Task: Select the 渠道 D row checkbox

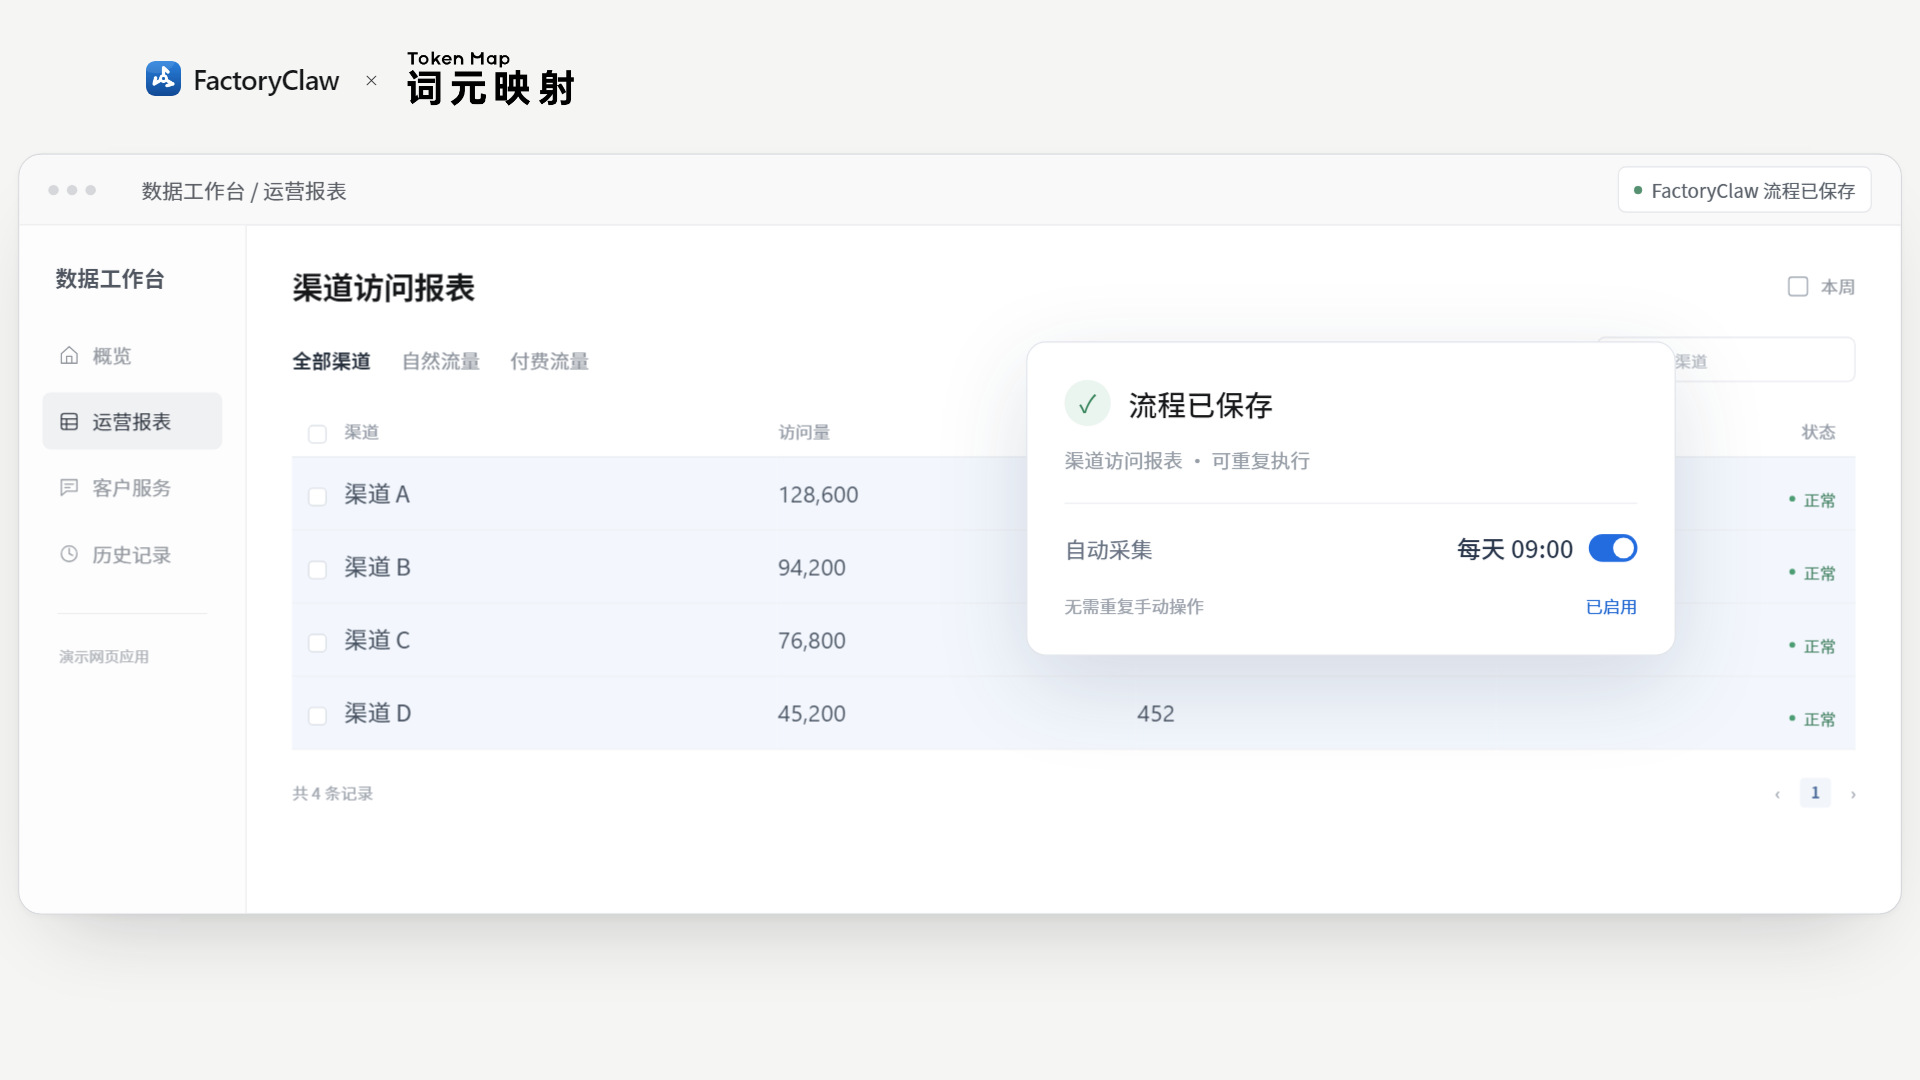Action: tap(317, 716)
